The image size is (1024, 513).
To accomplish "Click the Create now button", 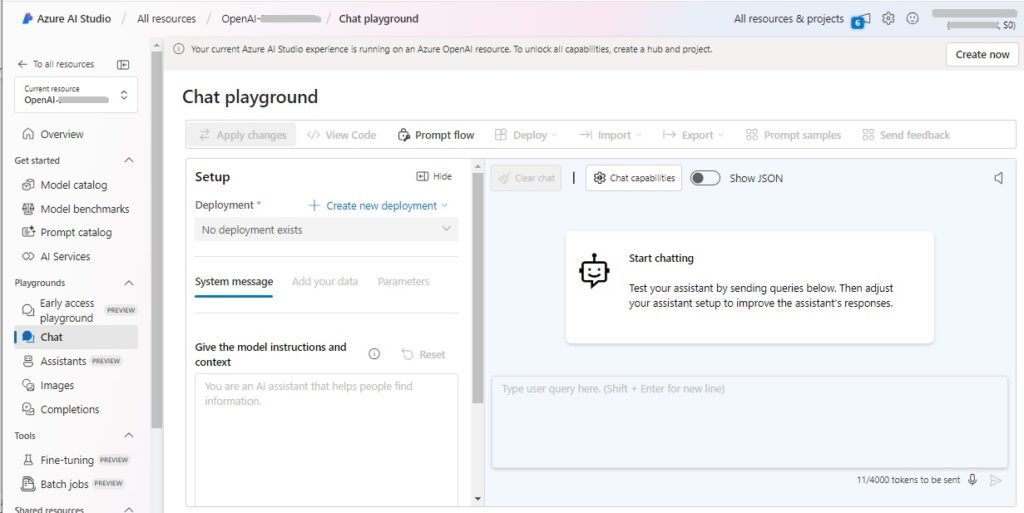I will coord(982,54).
